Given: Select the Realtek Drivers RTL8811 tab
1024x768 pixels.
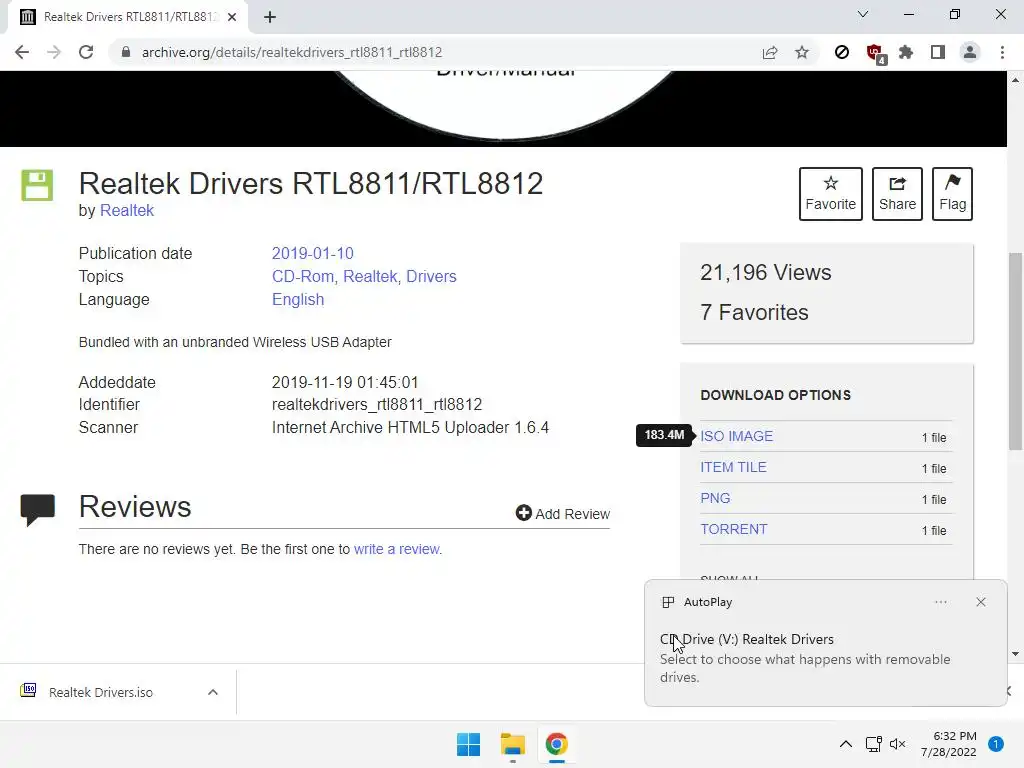Looking at the screenshot, I should coord(128,17).
